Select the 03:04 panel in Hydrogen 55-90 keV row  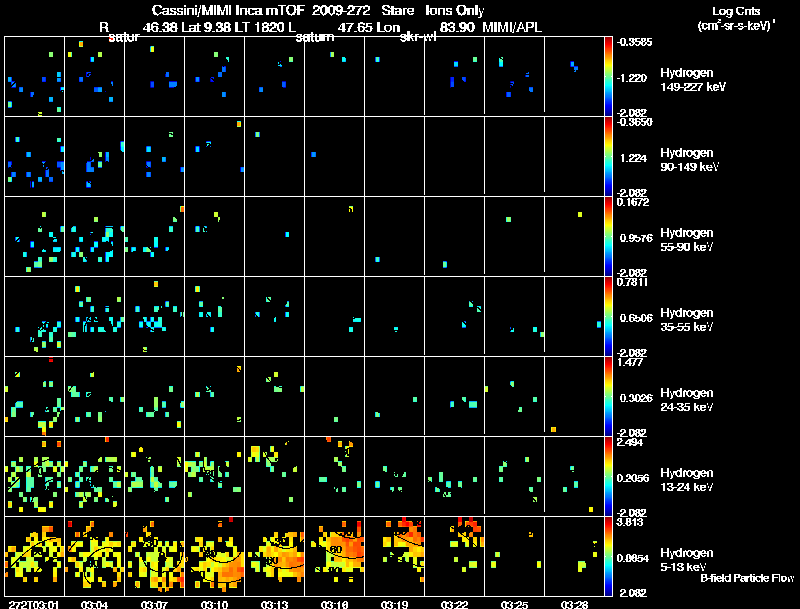click(x=94, y=236)
